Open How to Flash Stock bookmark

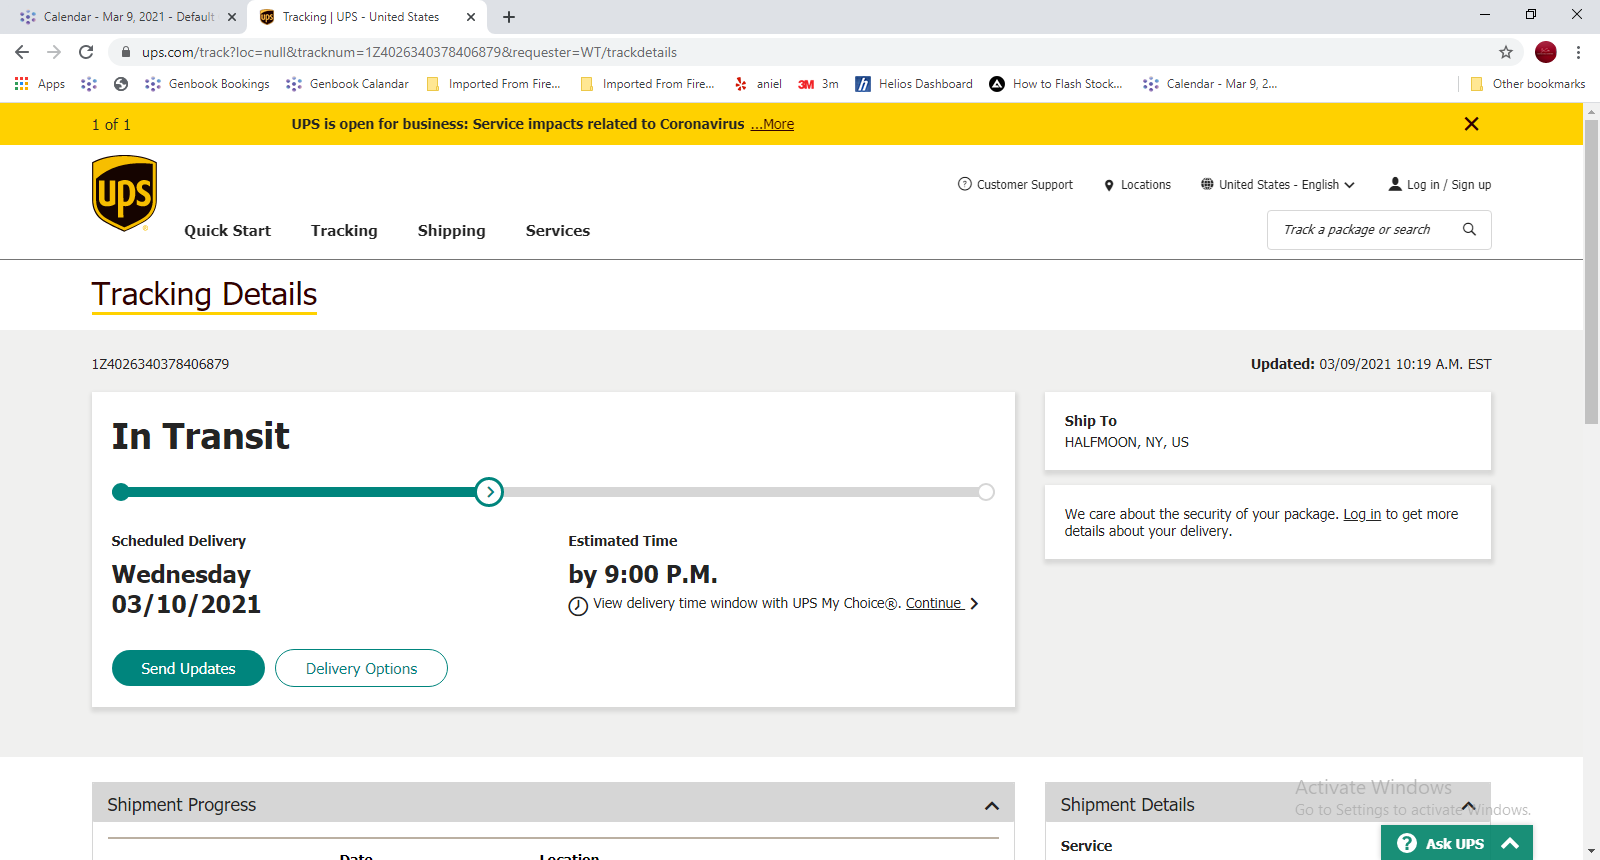(x=1056, y=84)
